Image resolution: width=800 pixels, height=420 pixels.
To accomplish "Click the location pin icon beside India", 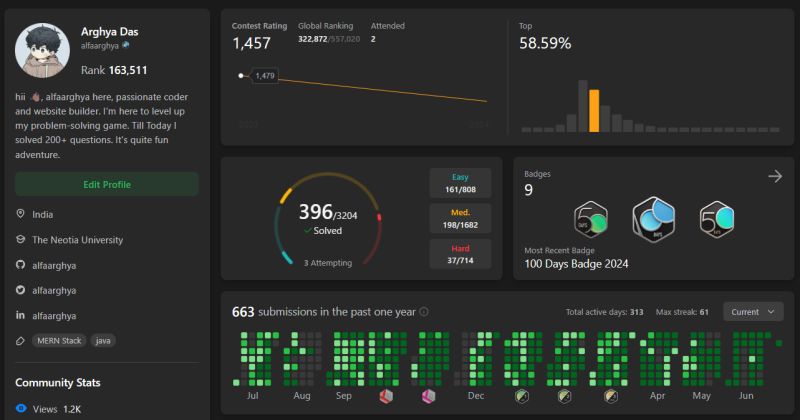I will [x=20, y=214].
